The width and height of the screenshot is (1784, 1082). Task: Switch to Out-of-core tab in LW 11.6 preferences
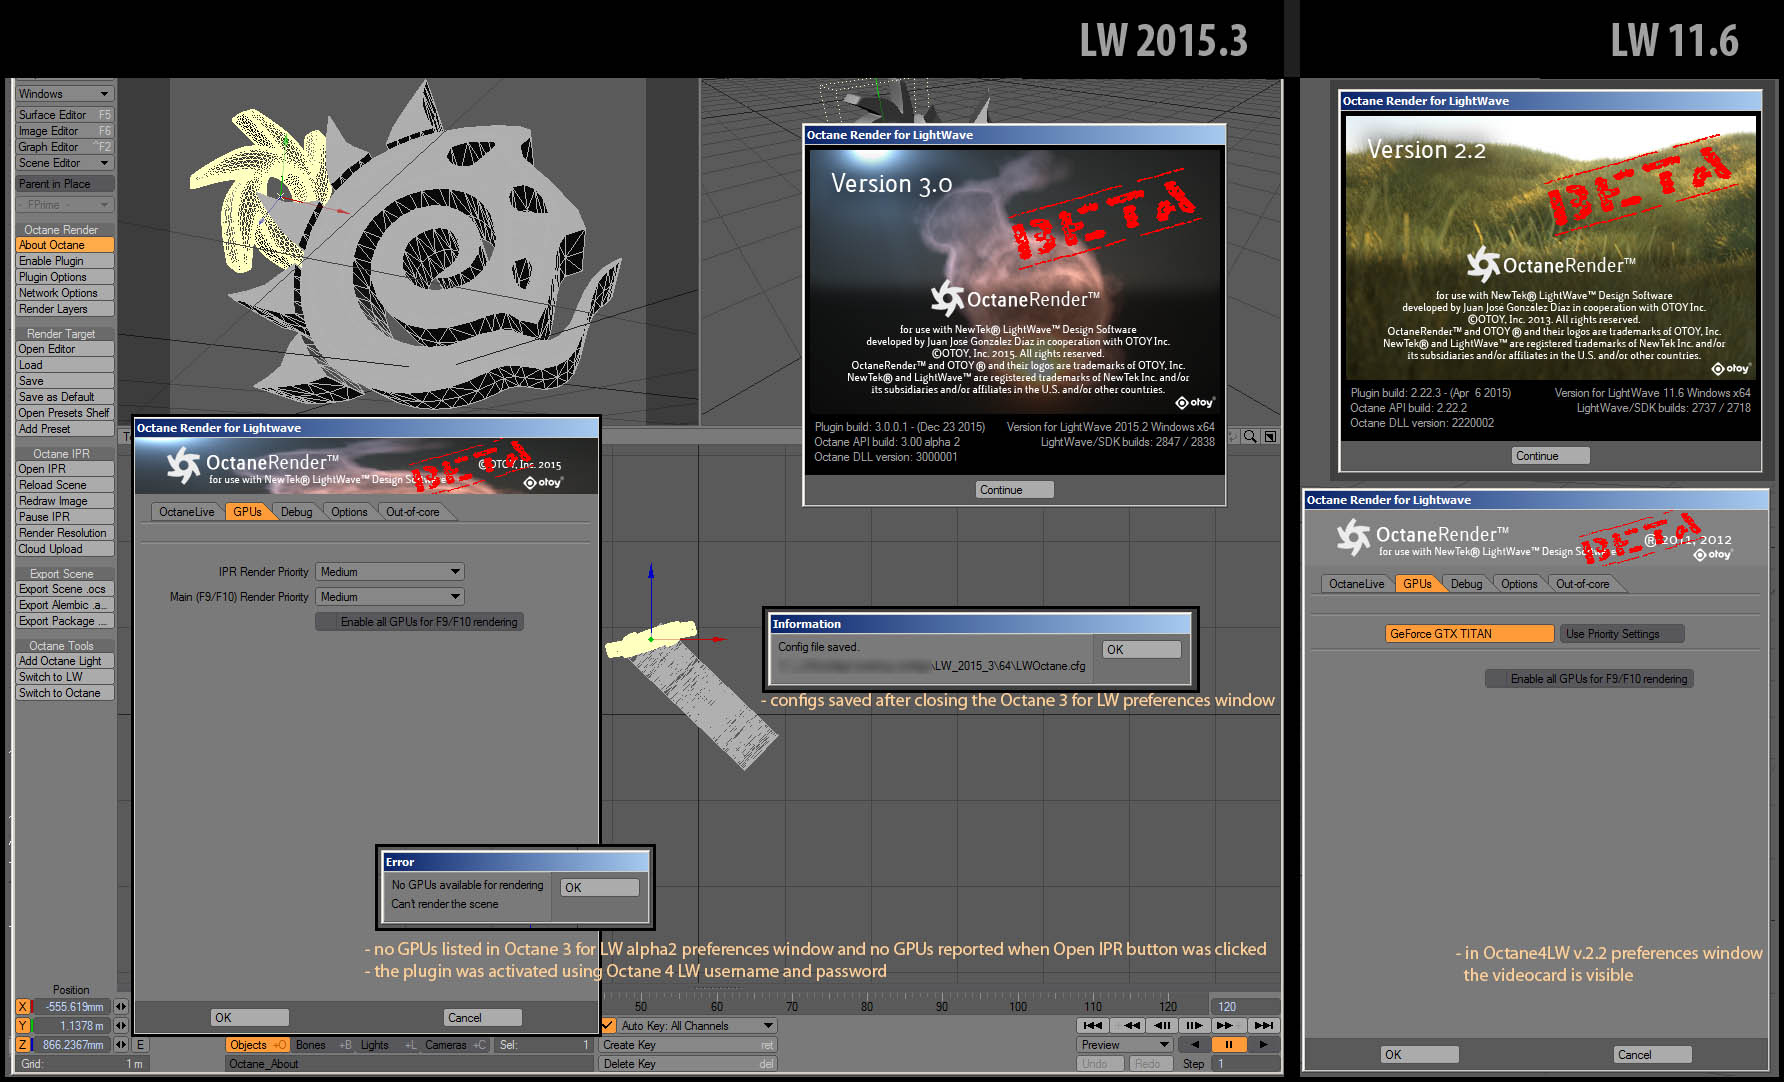1583,584
